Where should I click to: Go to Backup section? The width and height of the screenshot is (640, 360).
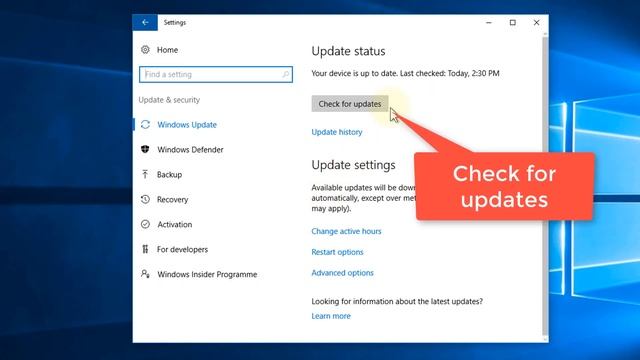[x=169, y=174]
